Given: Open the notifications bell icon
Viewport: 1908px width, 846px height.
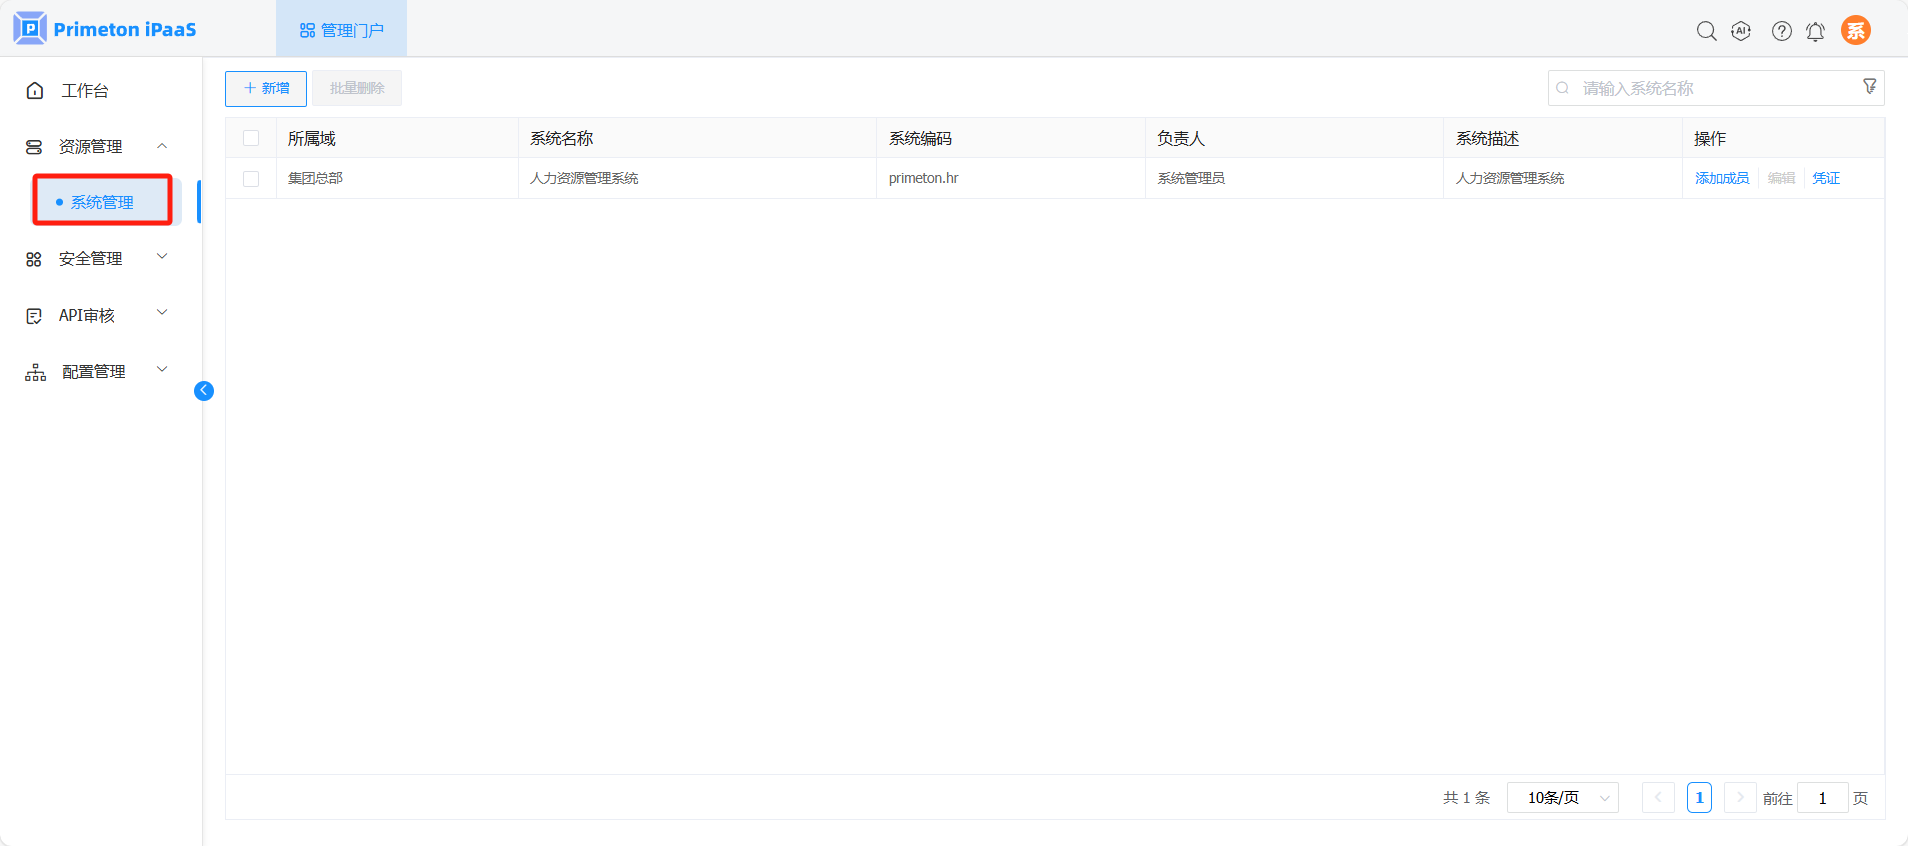Looking at the screenshot, I should pyautogui.click(x=1815, y=31).
